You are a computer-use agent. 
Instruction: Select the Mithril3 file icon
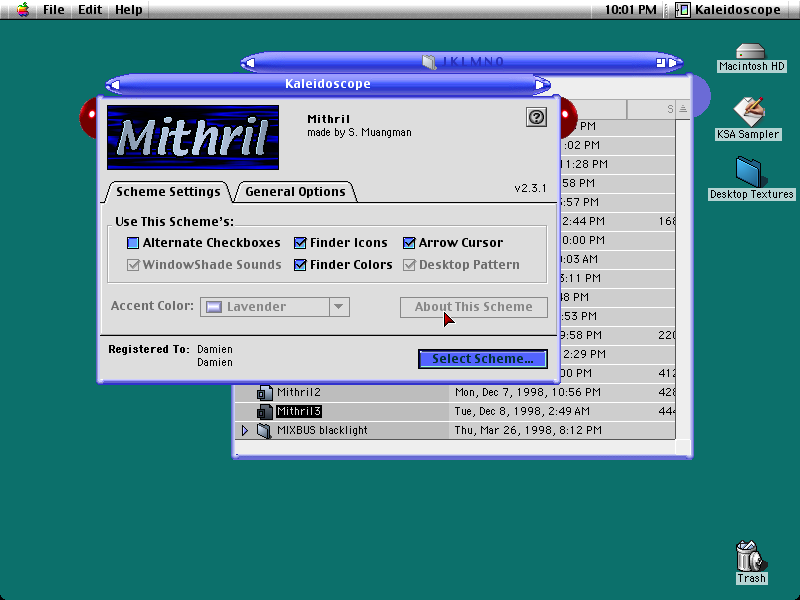(264, 412)
